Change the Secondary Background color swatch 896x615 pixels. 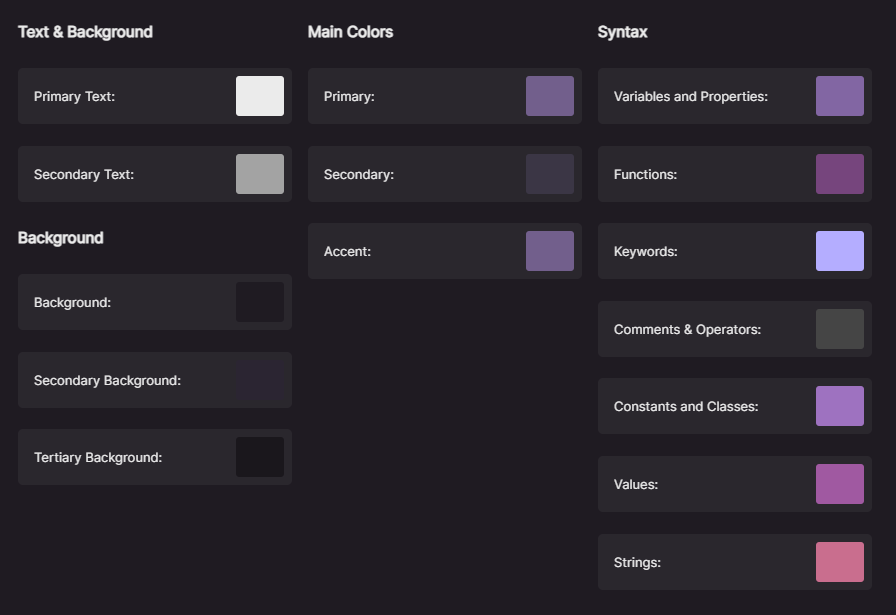coord(260,380)
